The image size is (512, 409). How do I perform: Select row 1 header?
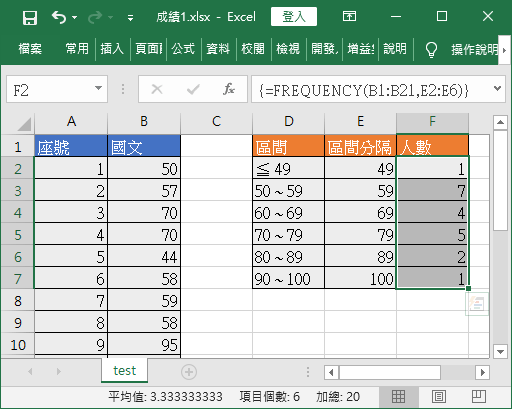[x=17, y=147]
